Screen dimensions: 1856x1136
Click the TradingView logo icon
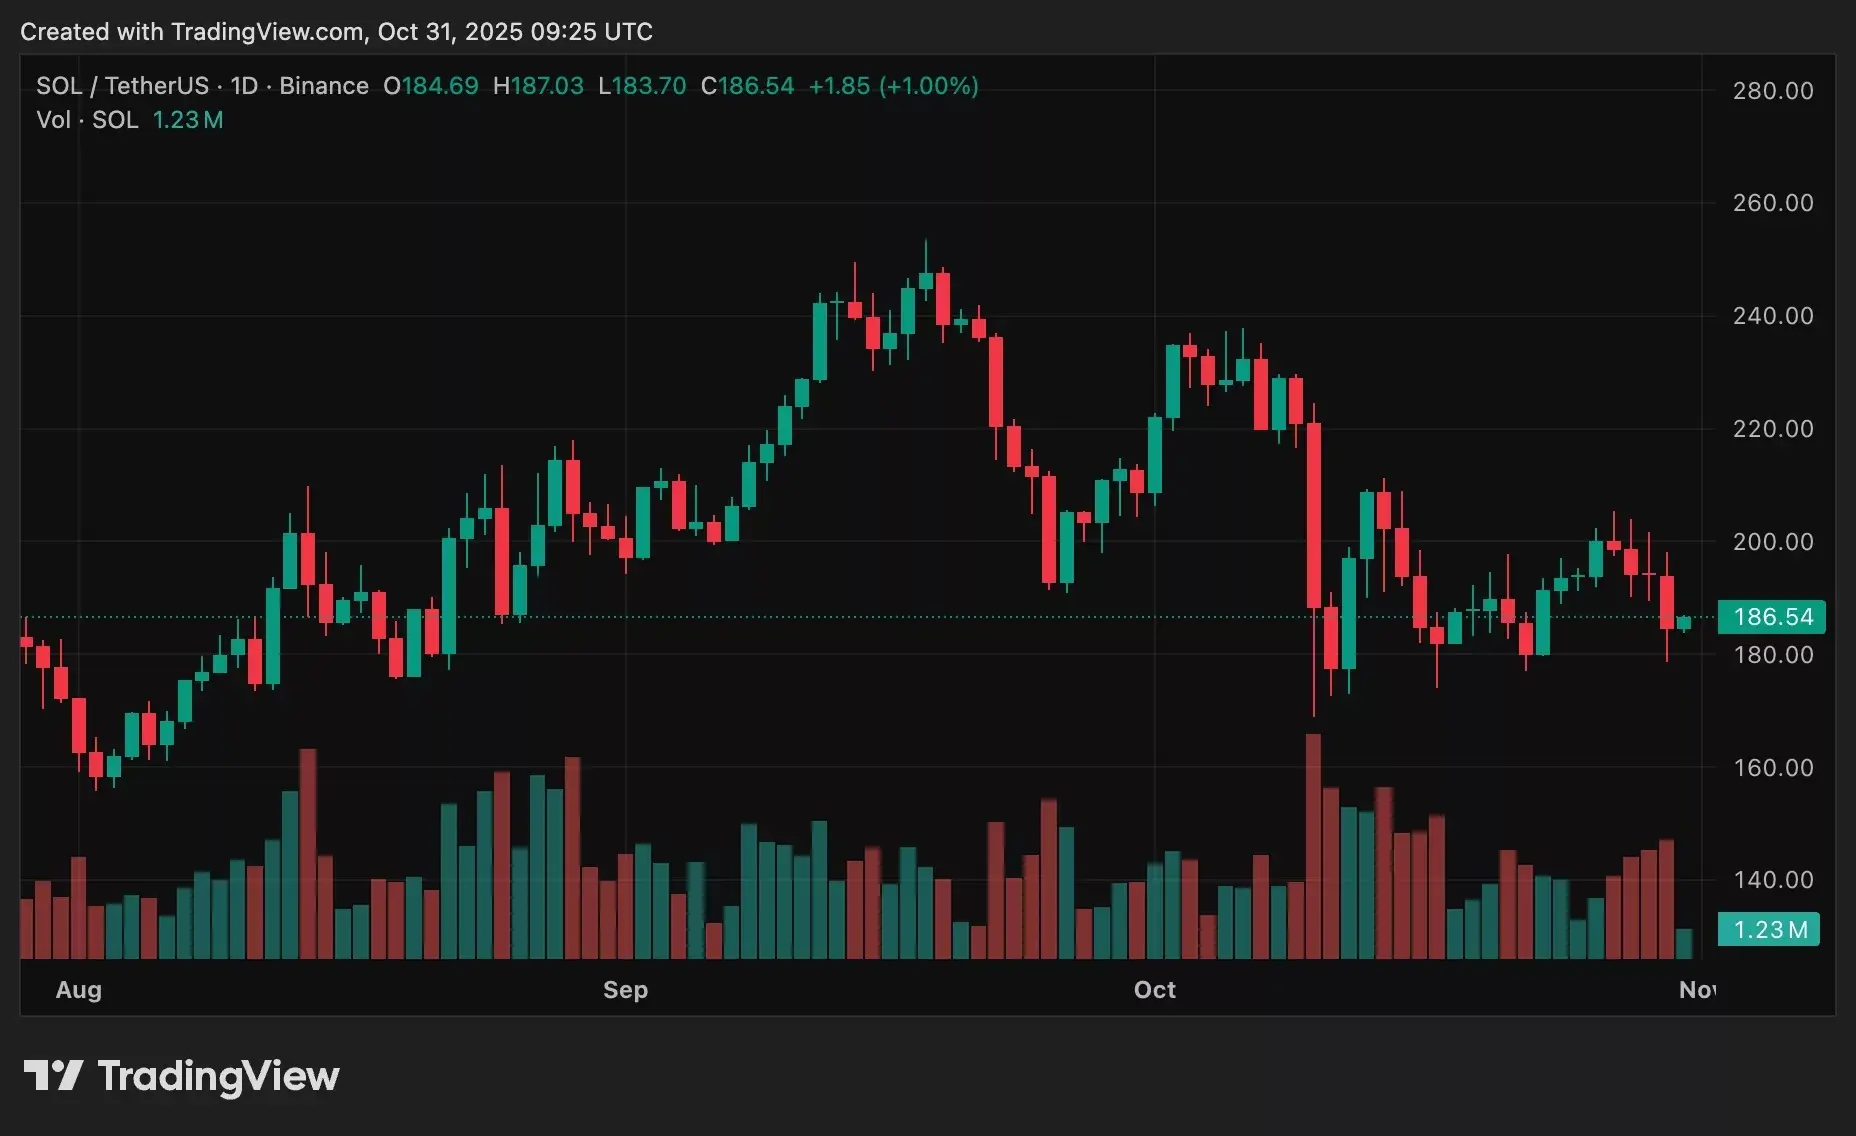pyautogui.click(x=53, y=1076)
